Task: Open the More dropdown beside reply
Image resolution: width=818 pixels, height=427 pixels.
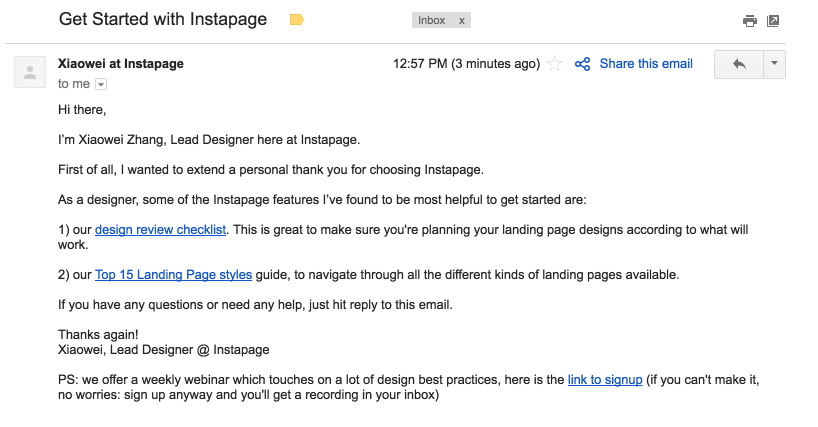Action: [774, 64]
